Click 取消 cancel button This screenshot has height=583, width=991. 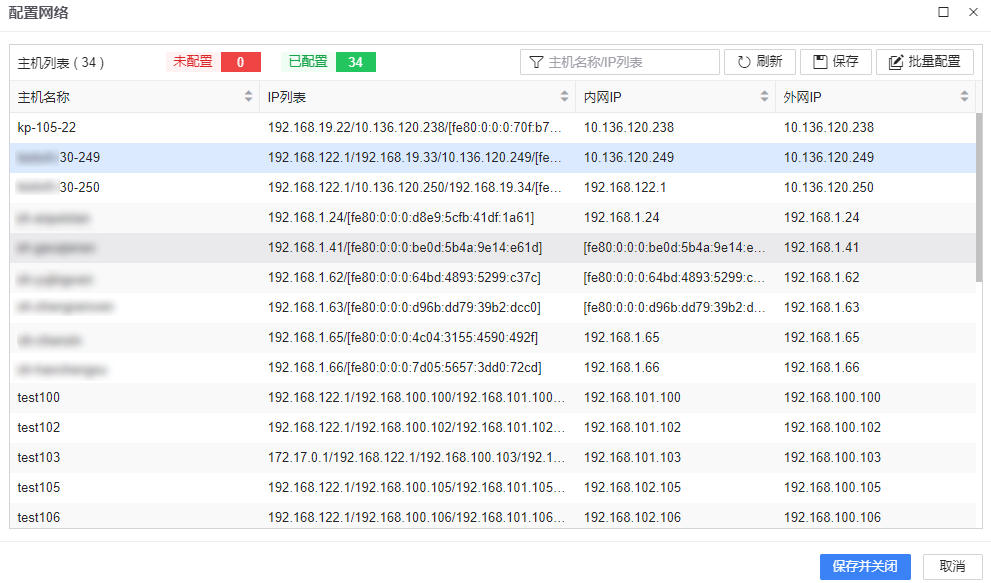(952, 567)
